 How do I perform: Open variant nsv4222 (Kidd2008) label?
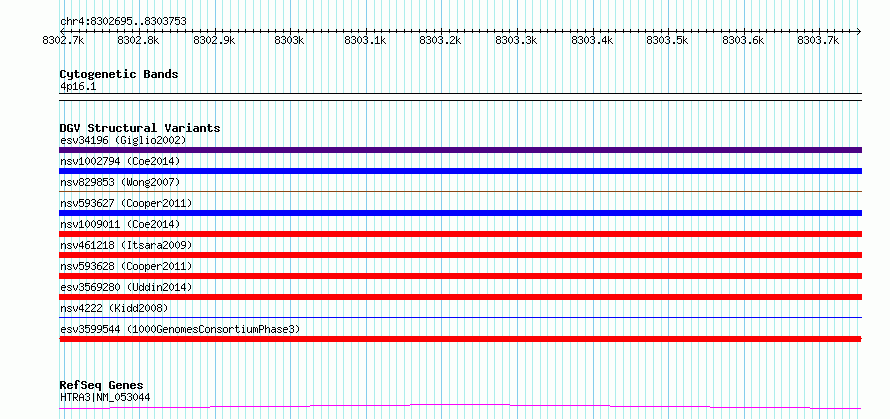[114, 308]
